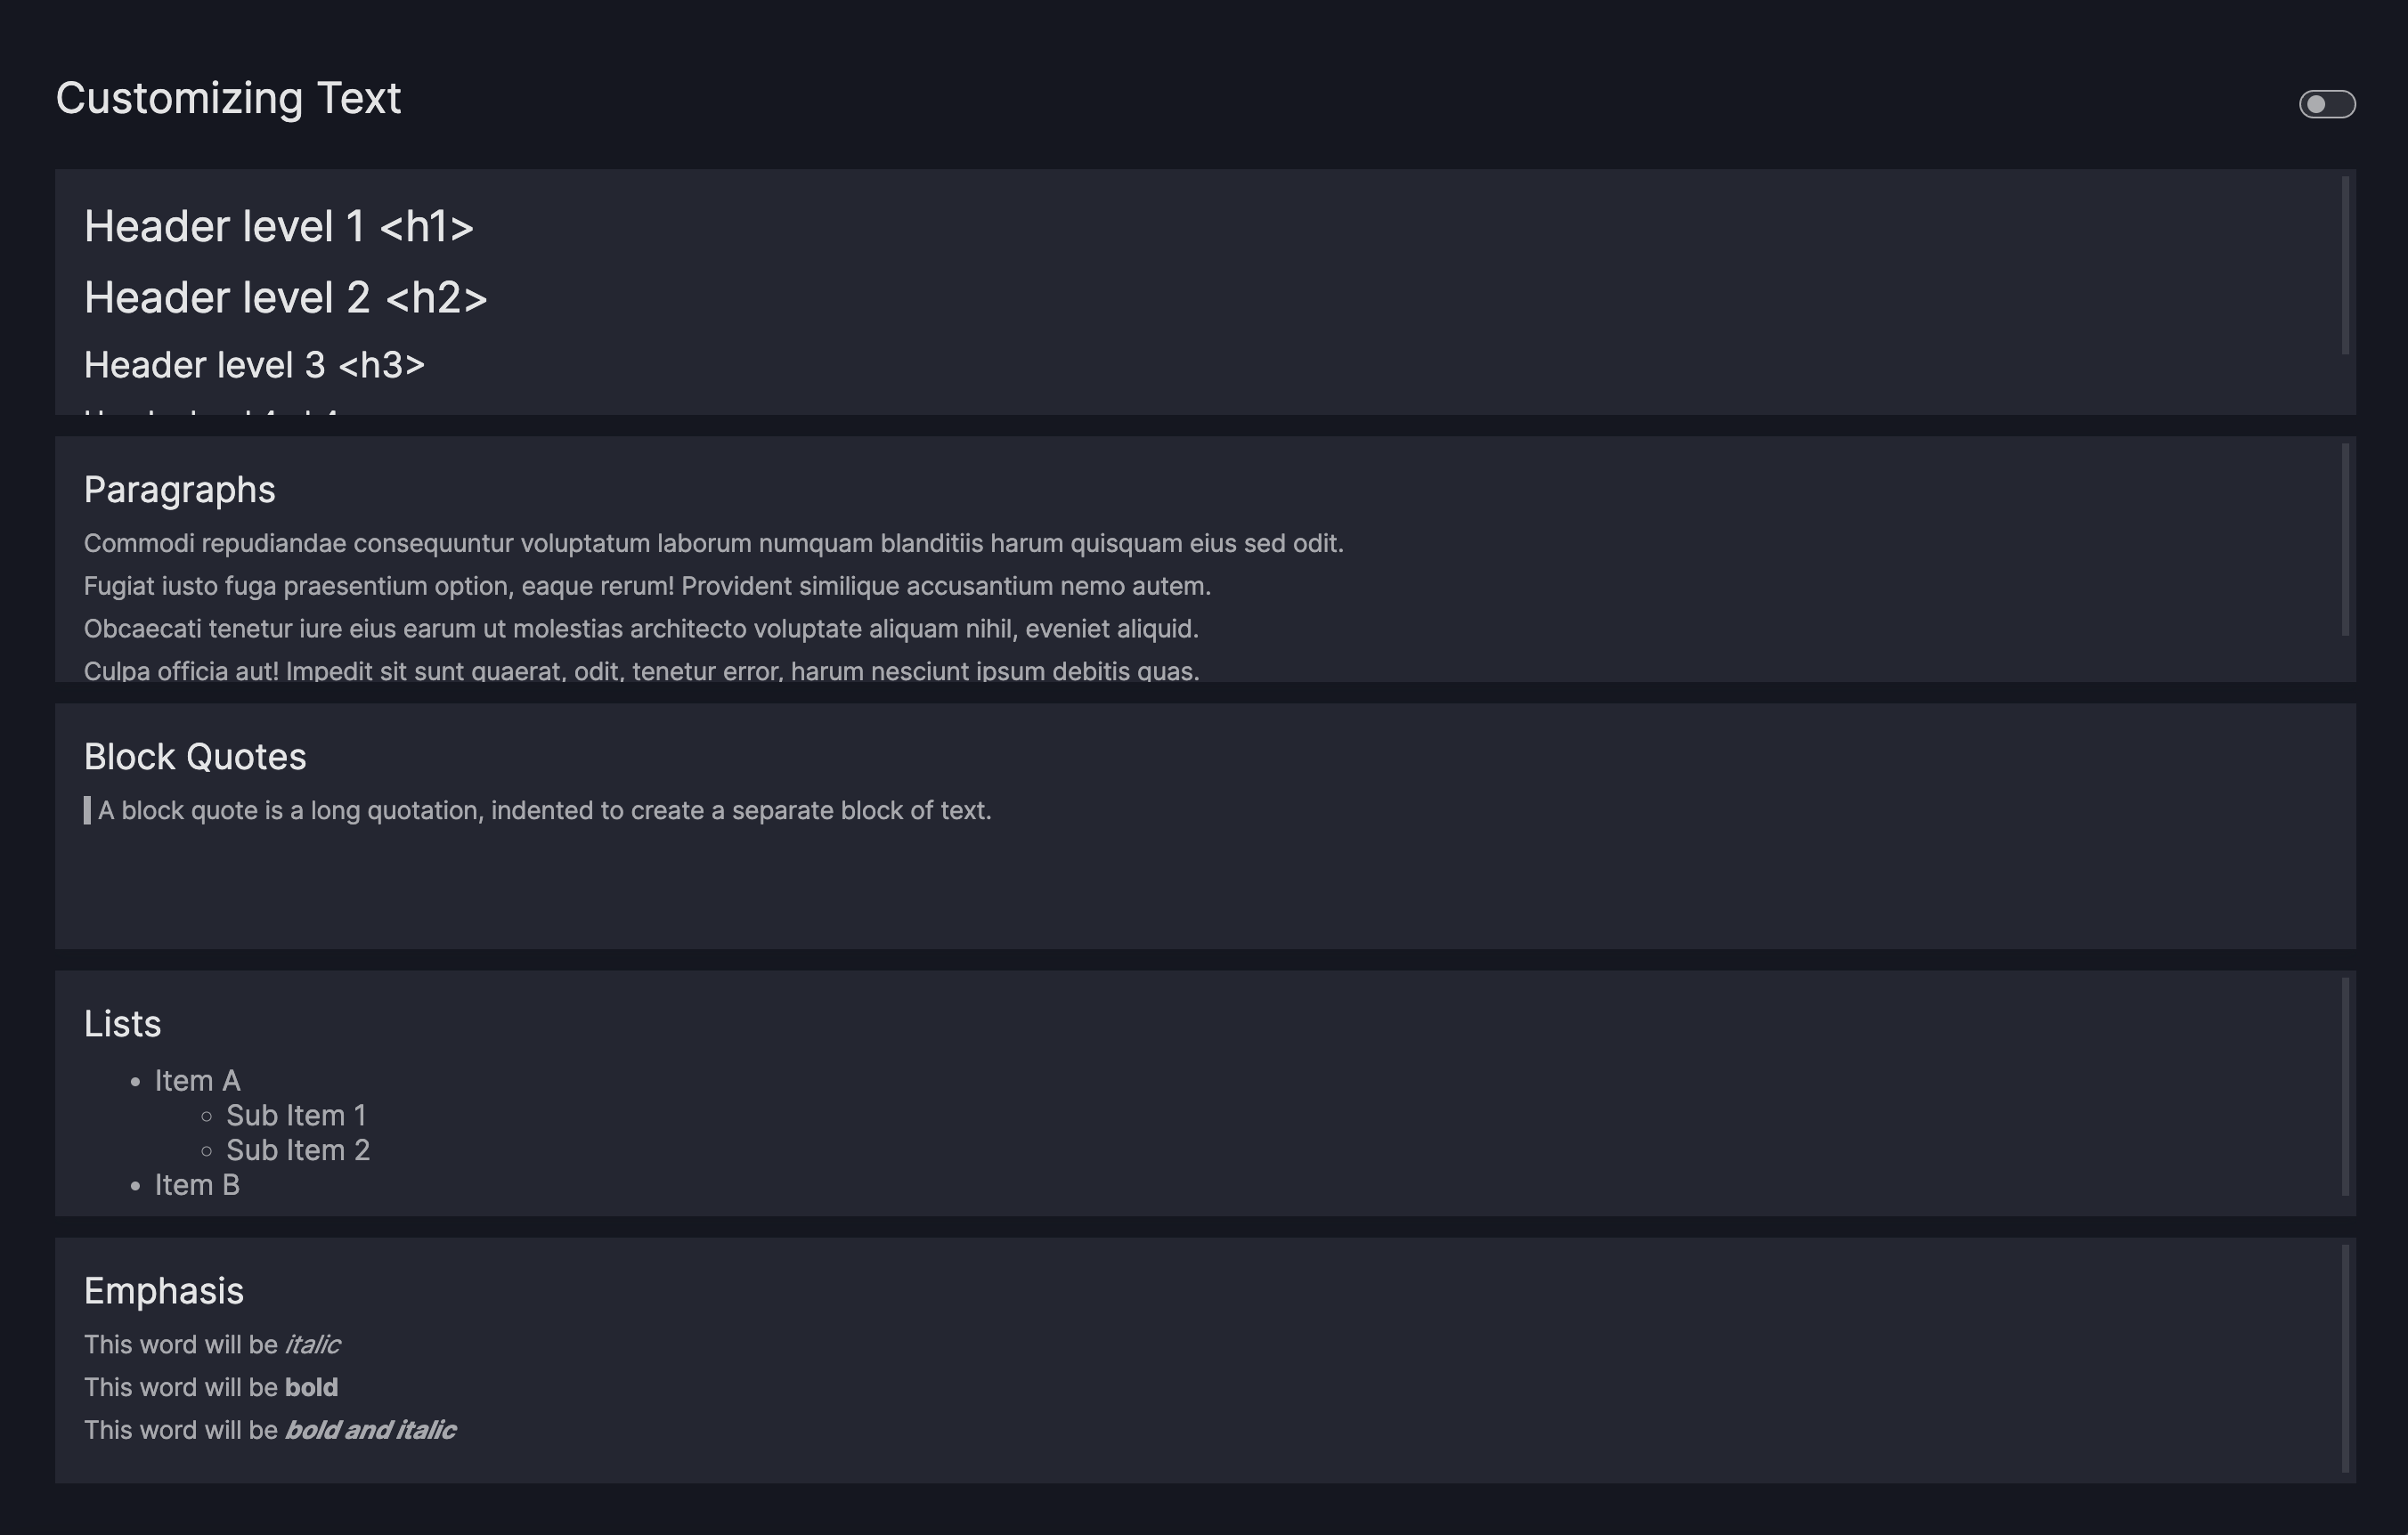Click the Block Quotes section heading
Image resolution: width=2408 pixels, height=1535 pixels.
pos(195,757)
